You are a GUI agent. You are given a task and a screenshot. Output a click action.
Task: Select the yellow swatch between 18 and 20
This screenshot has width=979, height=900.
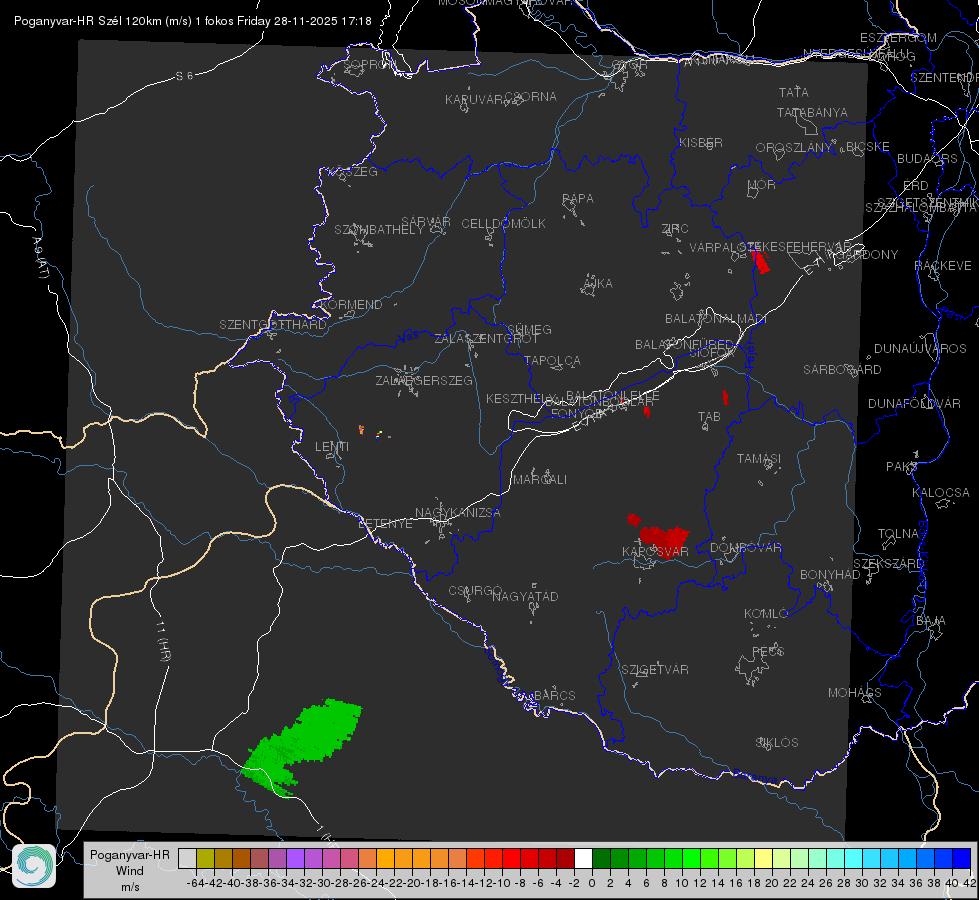763,859
